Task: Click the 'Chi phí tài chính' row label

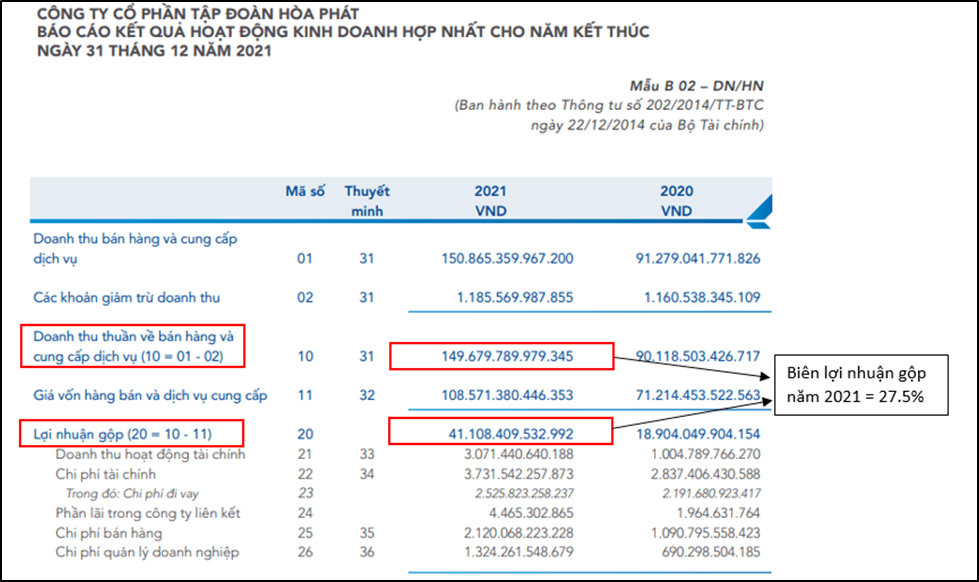Action: tap(106, 475)
